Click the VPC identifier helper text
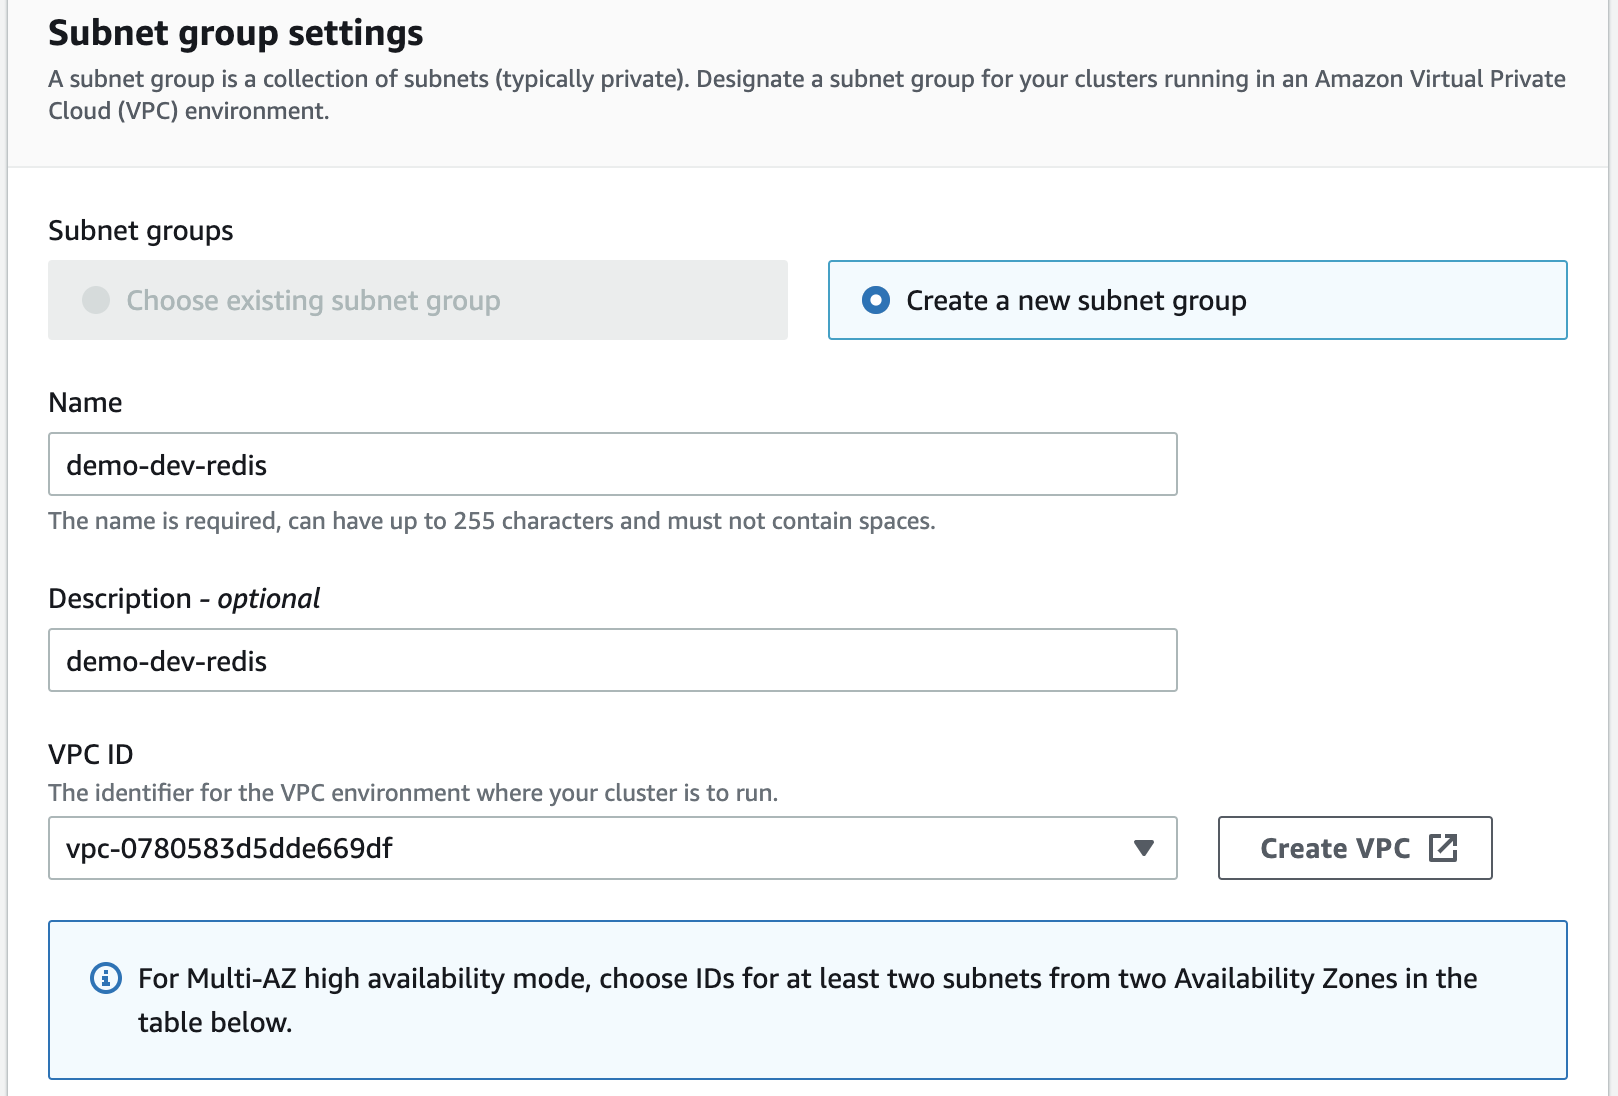The image size is (1618, 1096). point(413,793)
